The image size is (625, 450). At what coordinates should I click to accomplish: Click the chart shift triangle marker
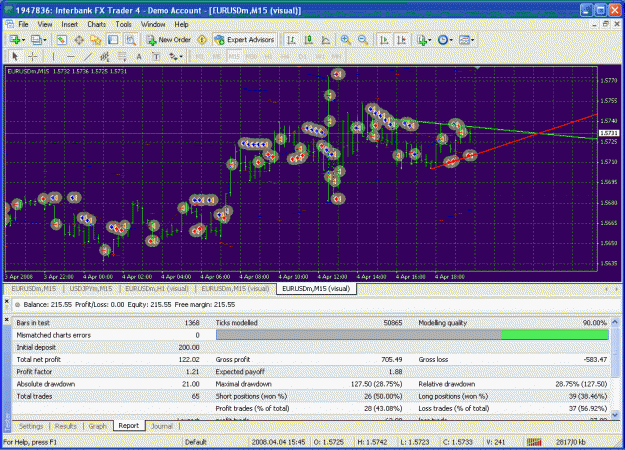[478, 68]
